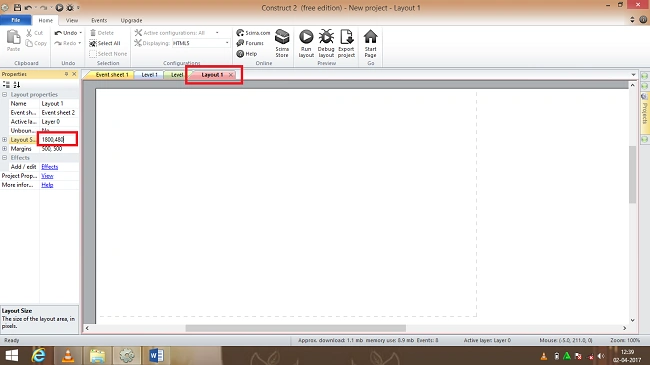The image size is (650, 365).
Task: Click the Paste icon in Clipboard
Action: click(13, 37)
